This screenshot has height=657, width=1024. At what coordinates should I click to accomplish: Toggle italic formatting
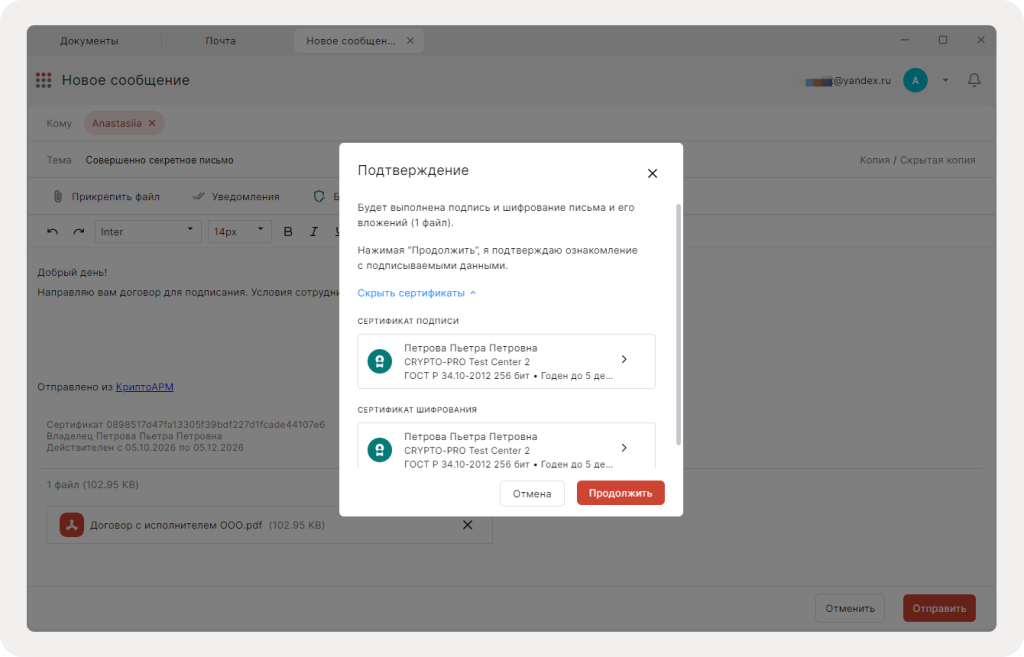tap(313, 232)
